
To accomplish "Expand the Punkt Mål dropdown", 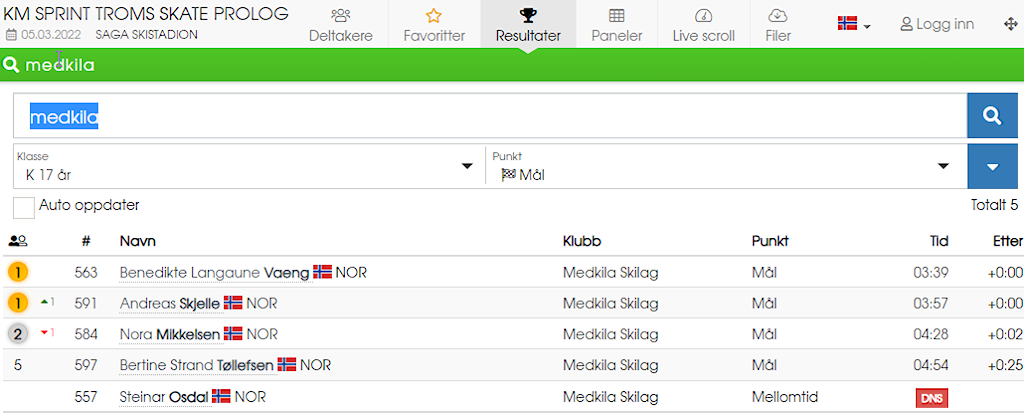I will point(722,166).
